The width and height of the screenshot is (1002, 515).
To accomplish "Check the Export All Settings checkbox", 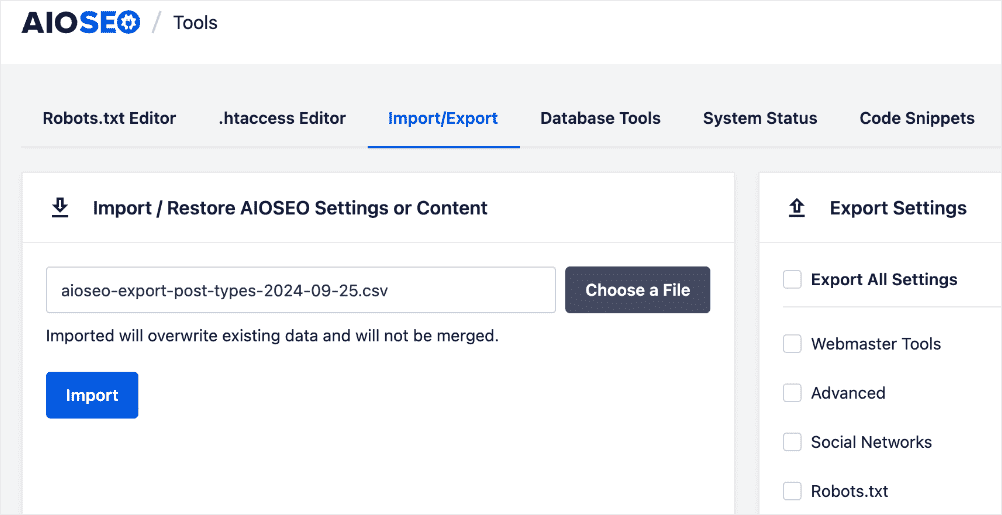I will (792, 279).
